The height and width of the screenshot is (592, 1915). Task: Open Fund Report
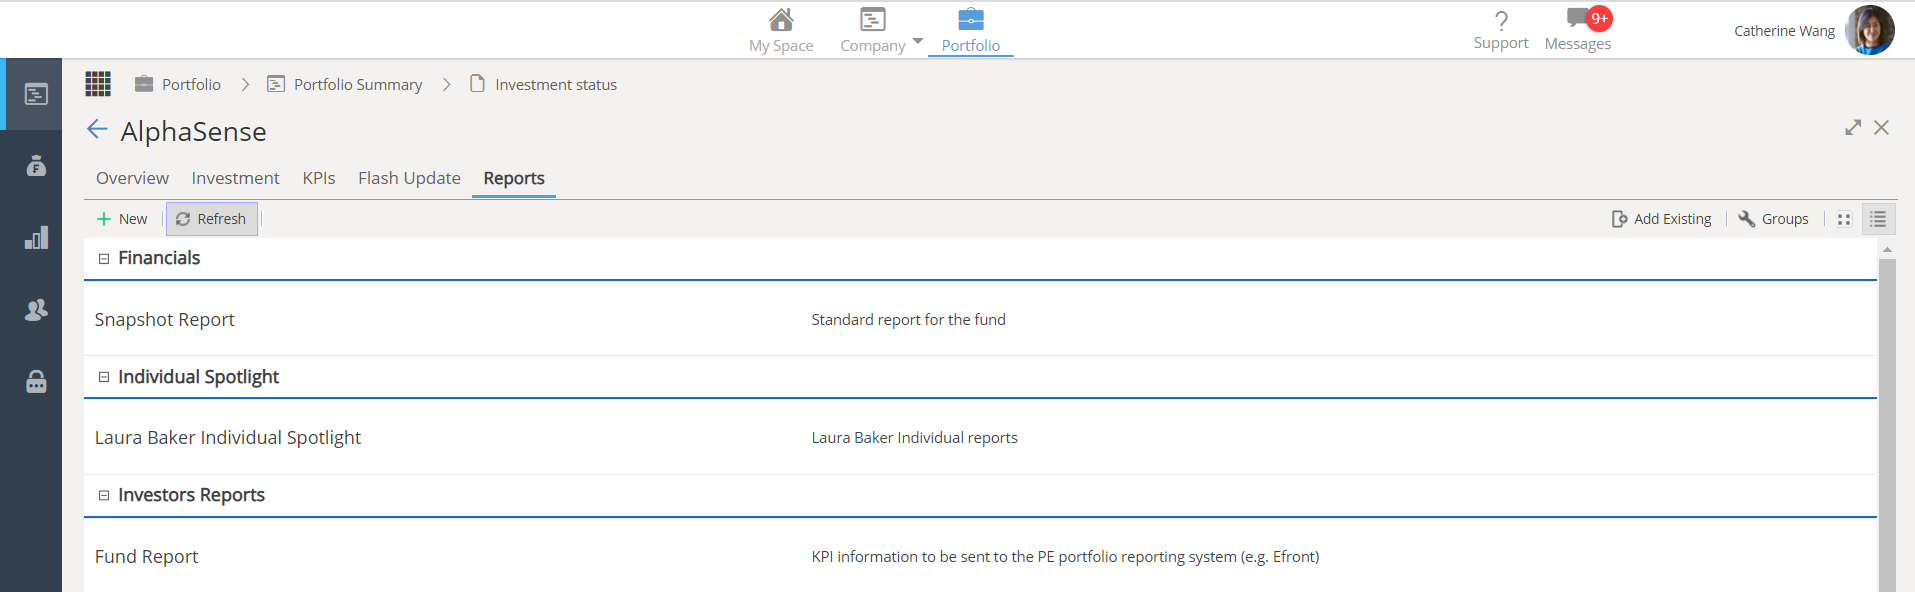pos(146,557)
